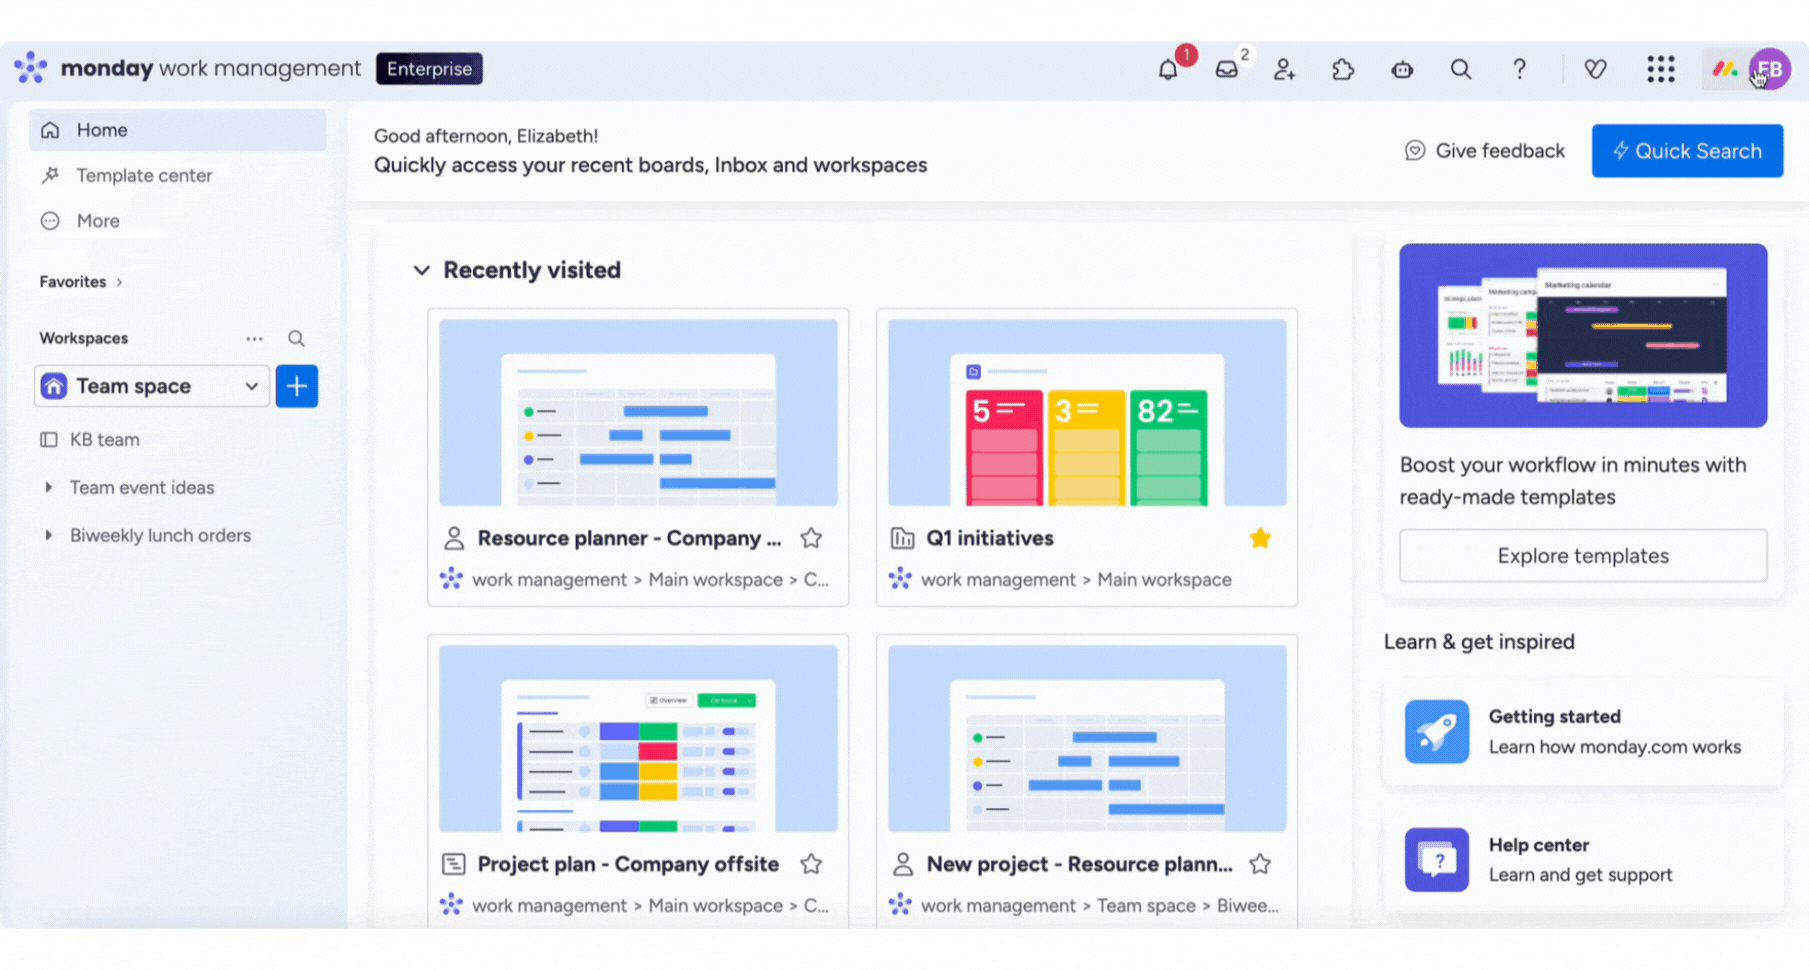Click the Project plan - Company offsite title
The height and width of the screenshot is (970, 1809).
[x=628, y=864]
